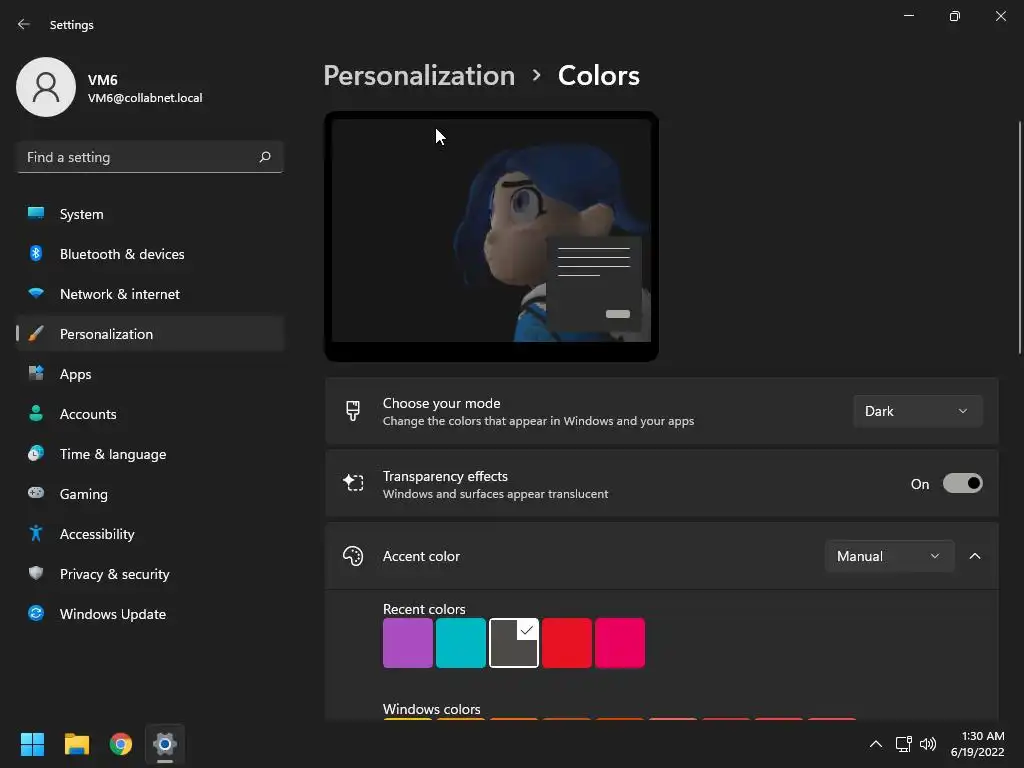Click the Personalization breadcrumb link
Viewport: 1024px width, 768px height.
click(419, 76)
